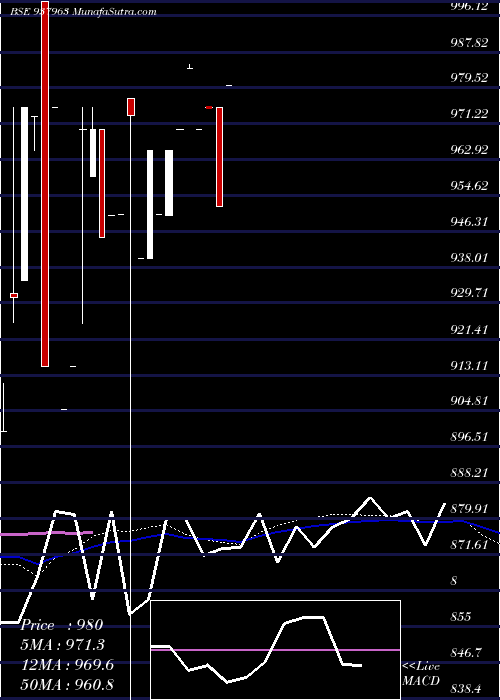Select the 888.21 price label
500x700 pixels.
pyautogui.click(x=469, y=473)
